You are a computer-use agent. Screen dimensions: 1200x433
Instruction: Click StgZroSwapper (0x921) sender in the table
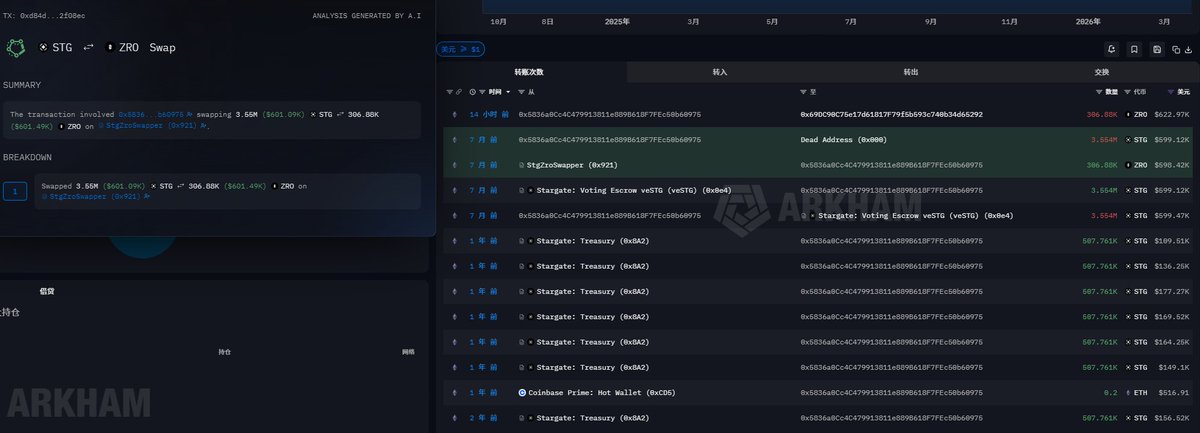[571, 164]
